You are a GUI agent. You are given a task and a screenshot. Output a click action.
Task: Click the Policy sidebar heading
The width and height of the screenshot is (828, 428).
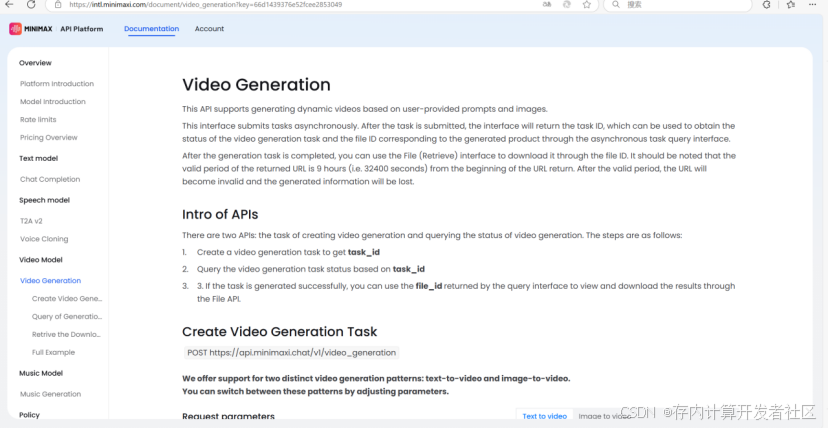(x=30, y=415)
